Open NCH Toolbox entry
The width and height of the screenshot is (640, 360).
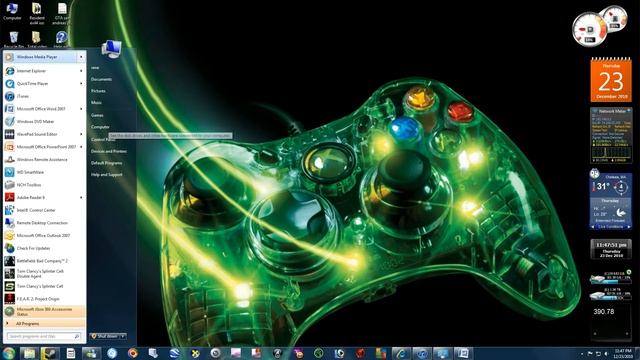[x=44, y=185]
